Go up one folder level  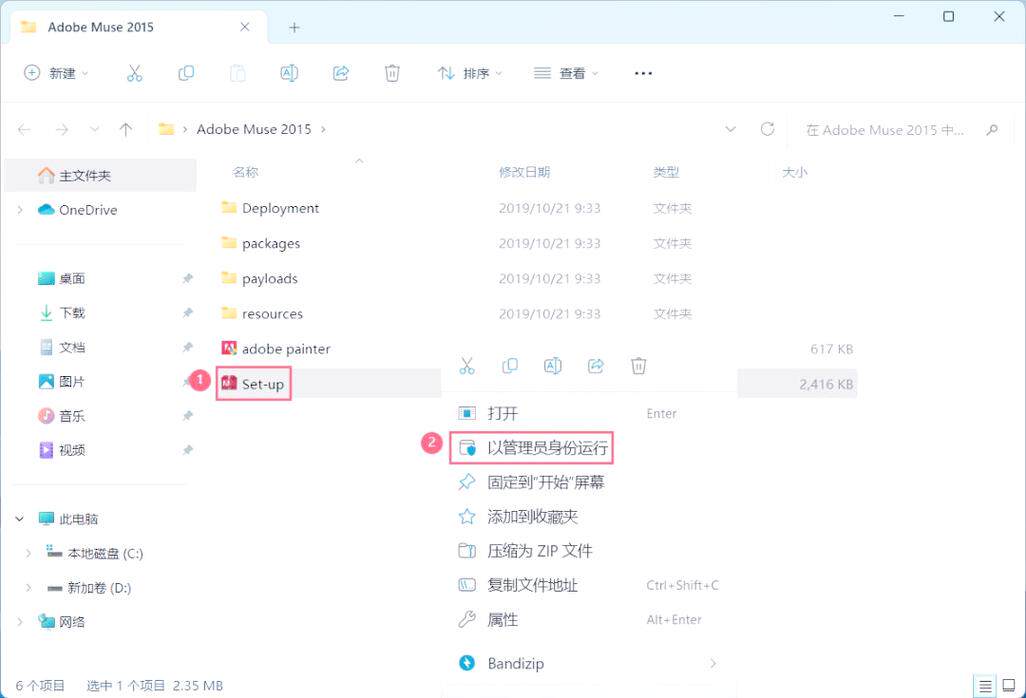tap(126, 130)
